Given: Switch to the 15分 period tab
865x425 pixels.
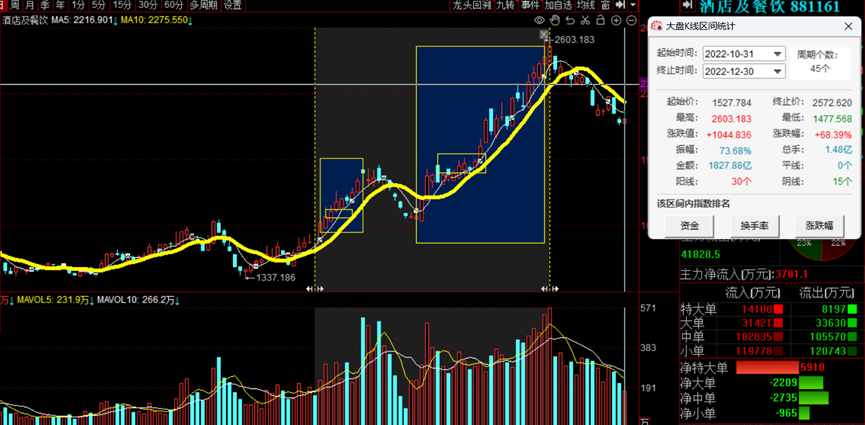Looking at the screenshot, I should pos(122,5).
